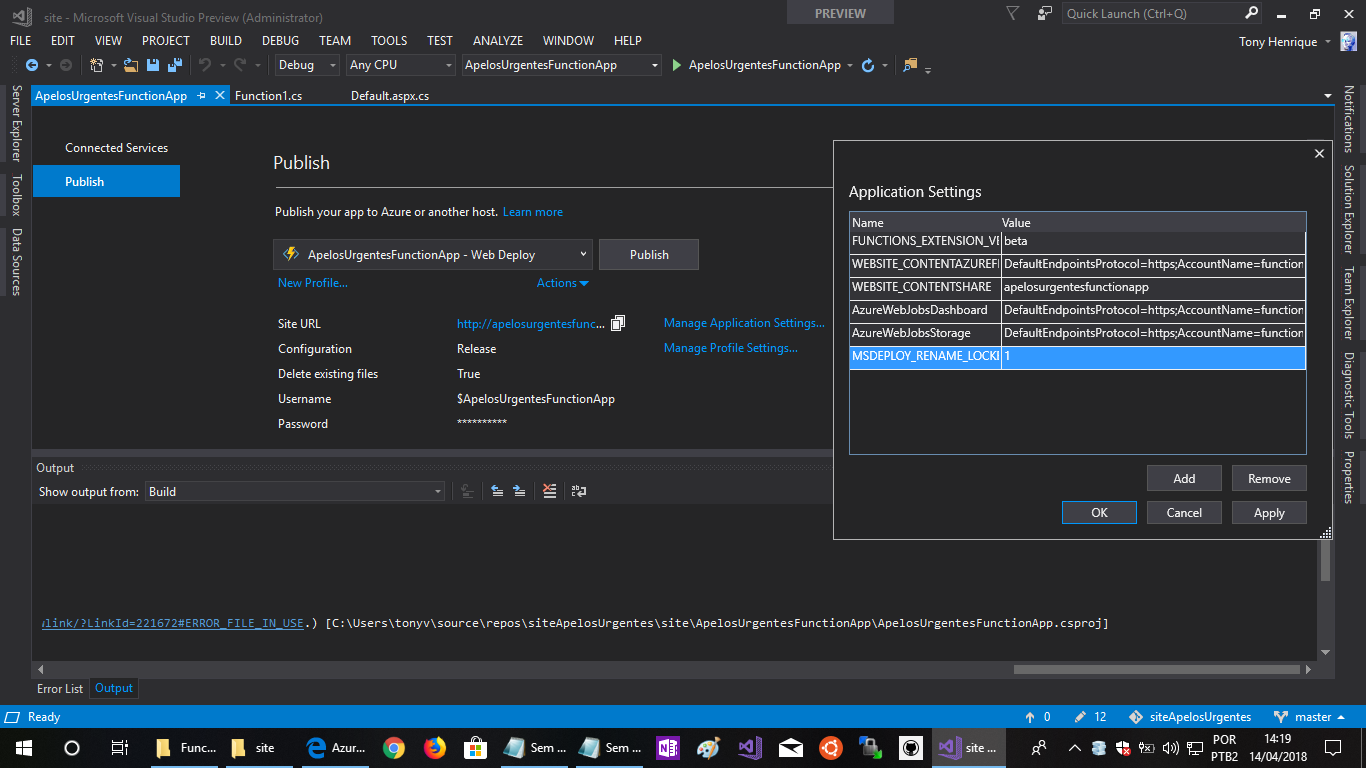Open Google Chrome from the taskbar
The height and width of the screenshot is (768, 1366).
pos(393,747)
